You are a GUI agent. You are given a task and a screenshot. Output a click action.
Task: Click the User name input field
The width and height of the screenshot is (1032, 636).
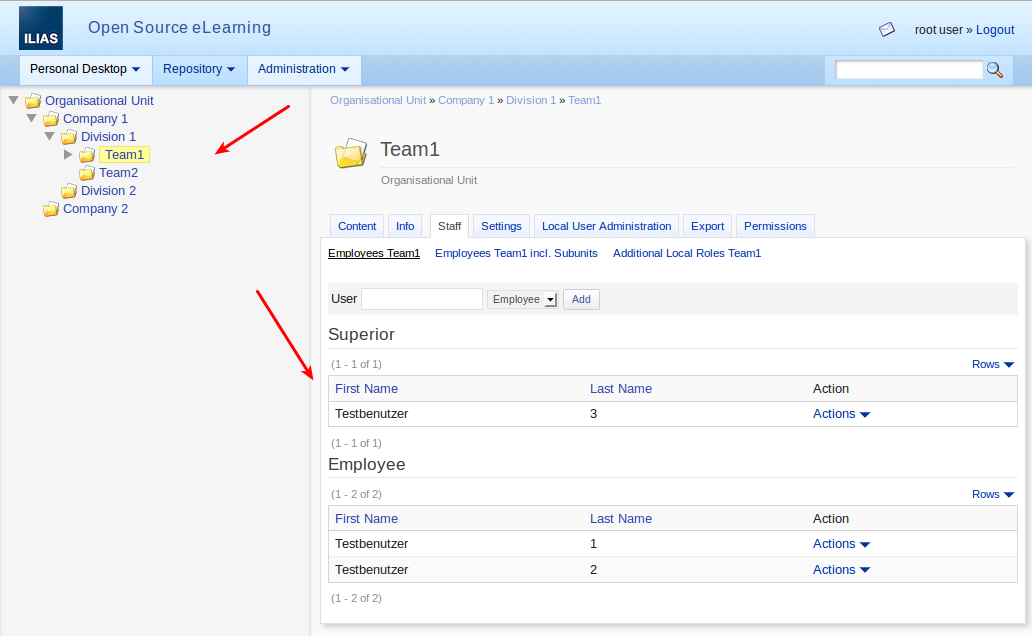[x=421, y=299]
